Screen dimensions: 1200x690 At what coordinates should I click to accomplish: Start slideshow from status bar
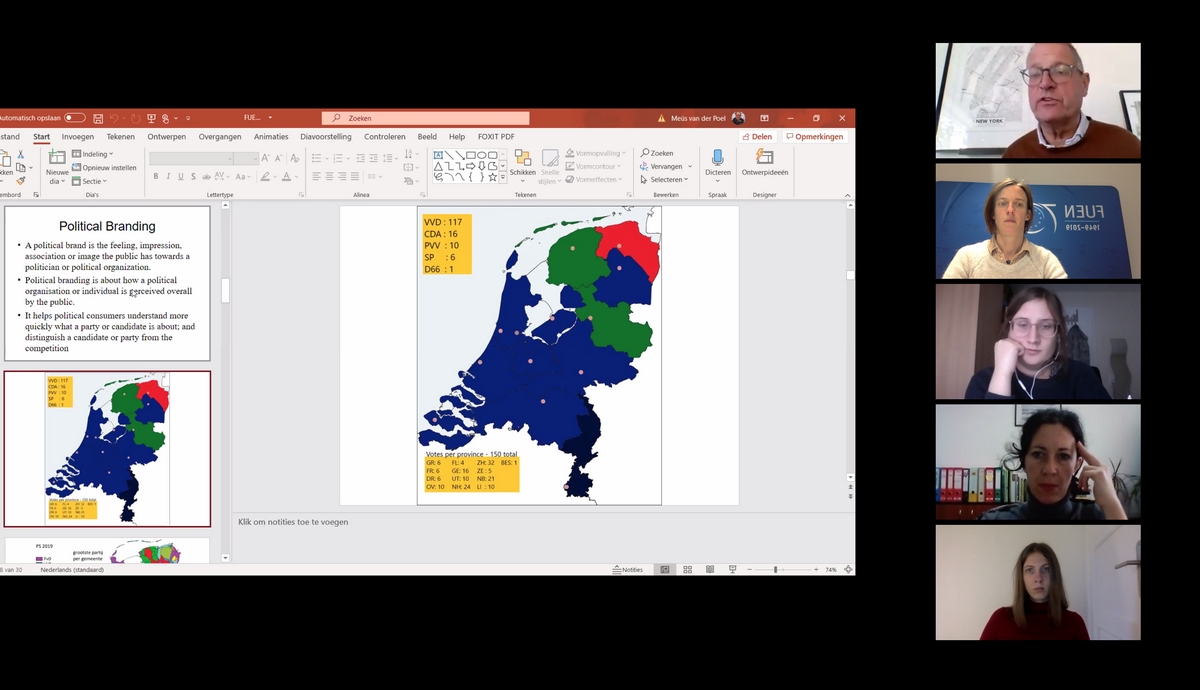point(732,569)
